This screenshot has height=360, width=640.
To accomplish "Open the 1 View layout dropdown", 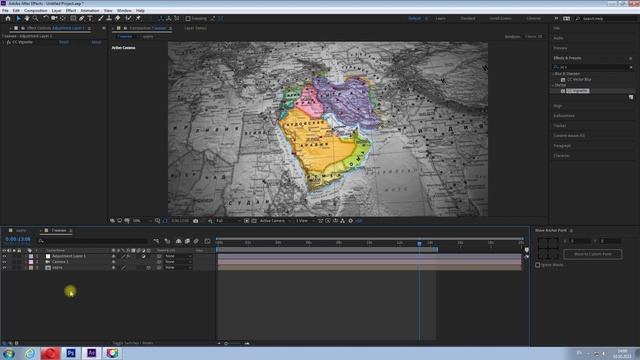I will point(305,221).
